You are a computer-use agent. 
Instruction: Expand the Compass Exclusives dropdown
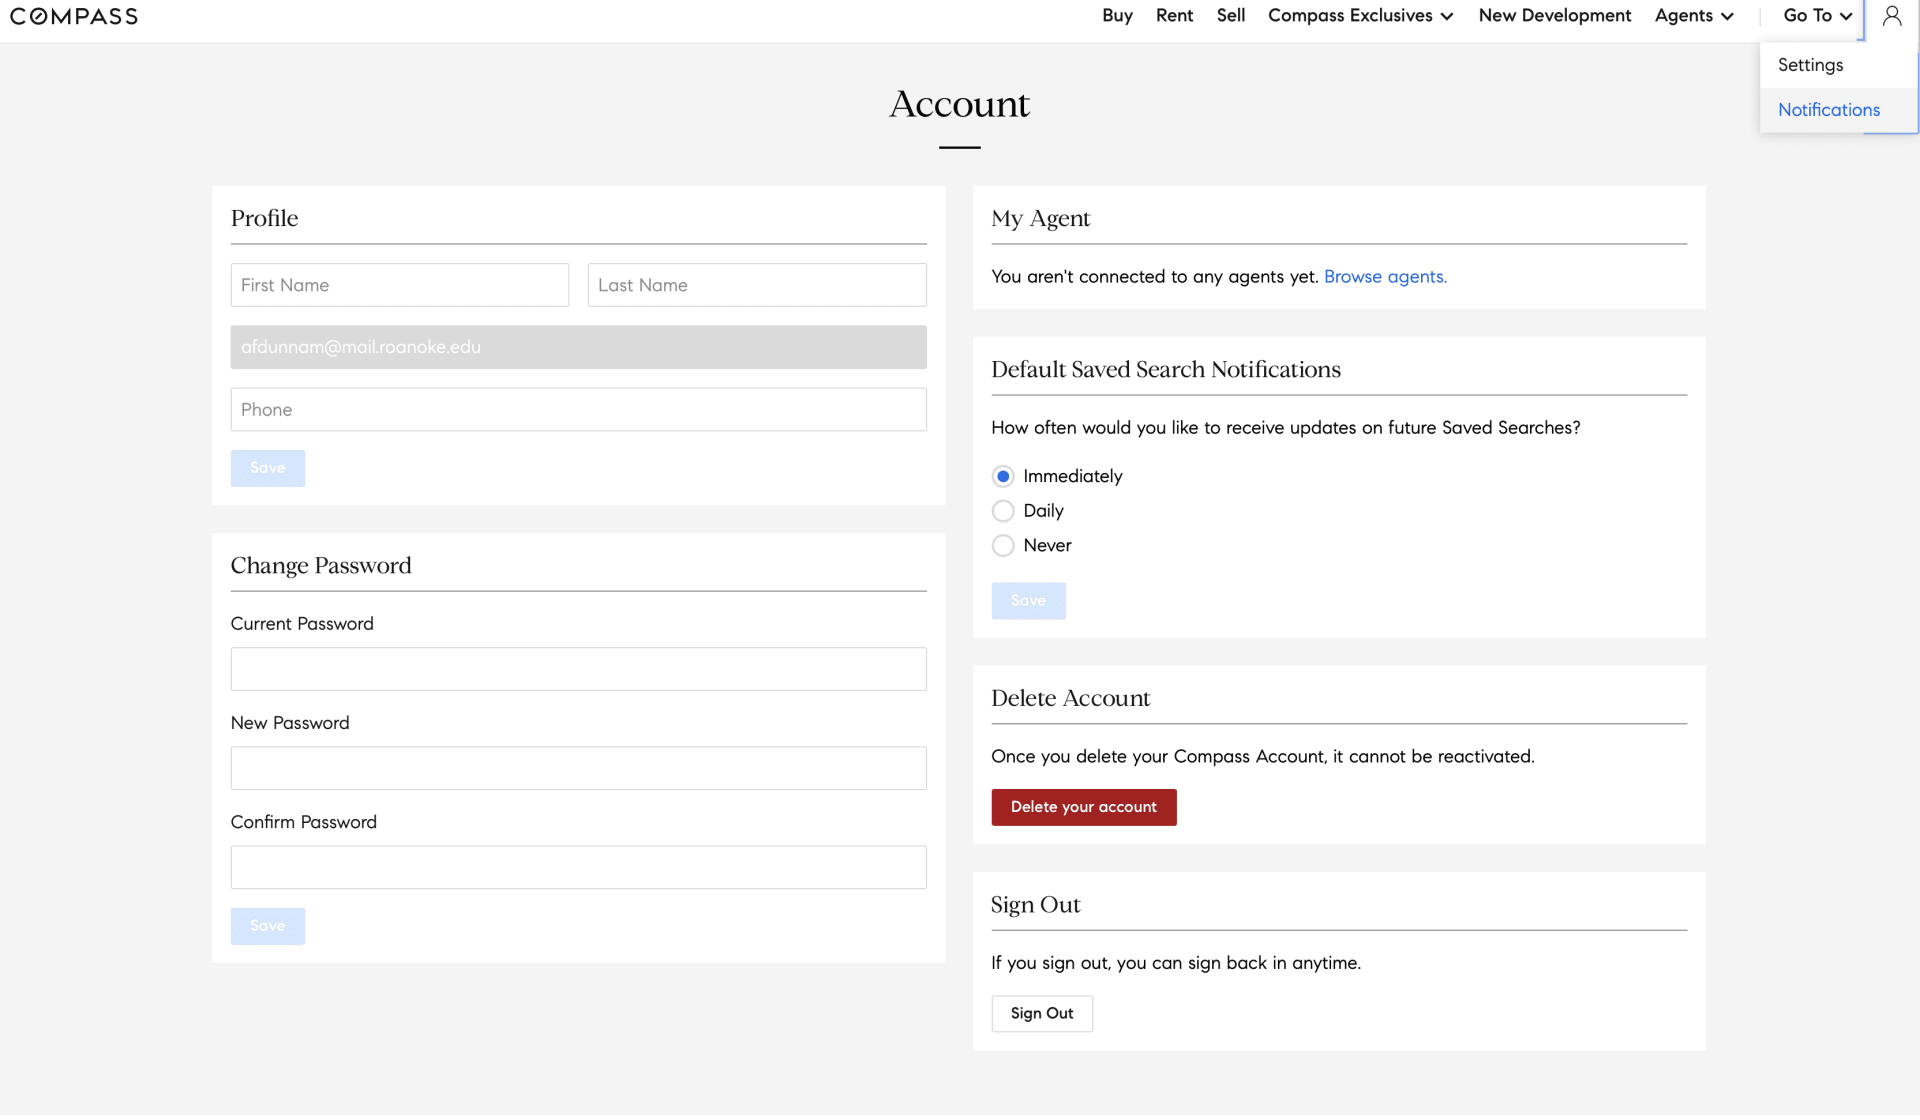tap(1360, 16)
